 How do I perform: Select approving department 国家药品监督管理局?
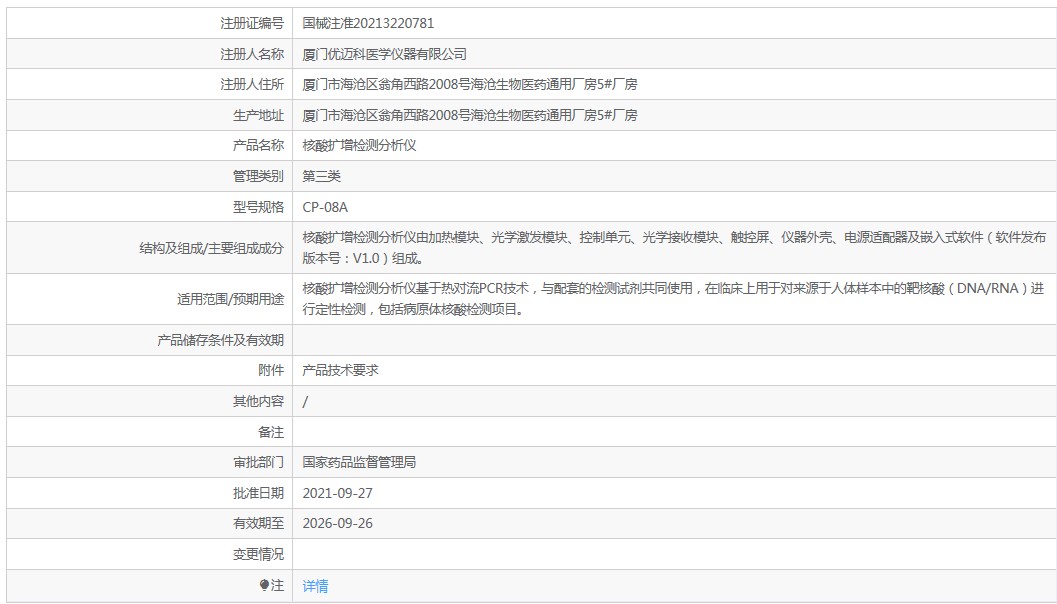coord(359,462)
